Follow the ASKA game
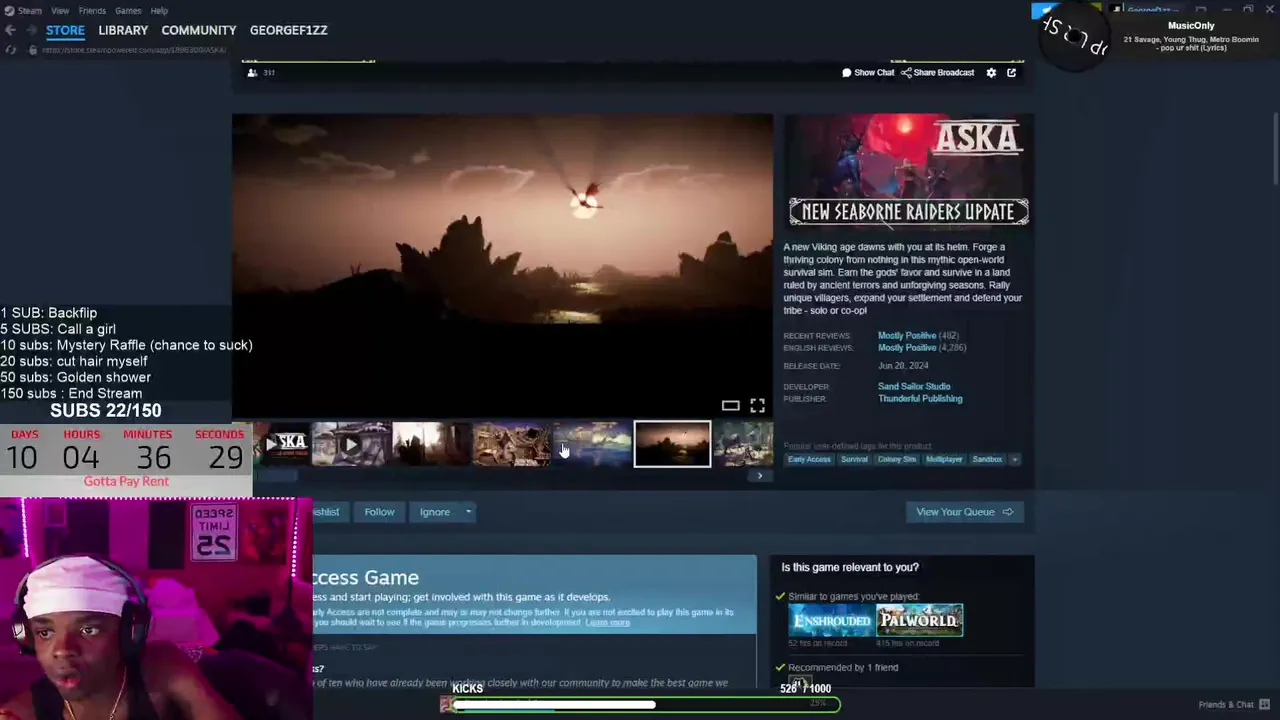 [379, 512]
